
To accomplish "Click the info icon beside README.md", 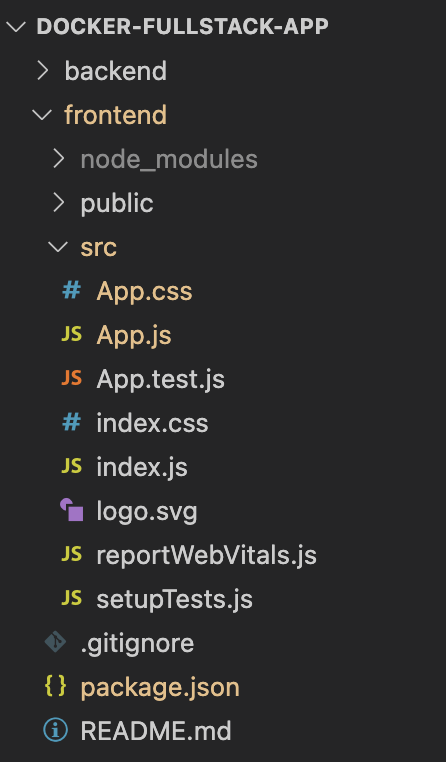I will [55, 730].
